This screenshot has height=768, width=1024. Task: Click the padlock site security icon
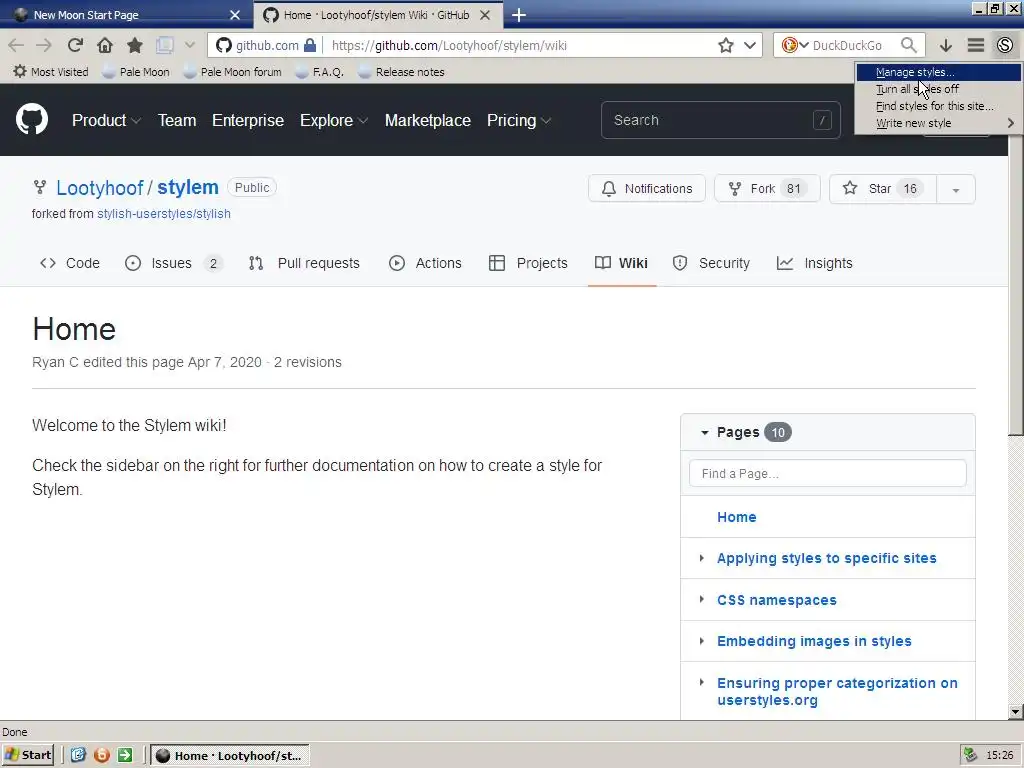(x=310, y=45)
